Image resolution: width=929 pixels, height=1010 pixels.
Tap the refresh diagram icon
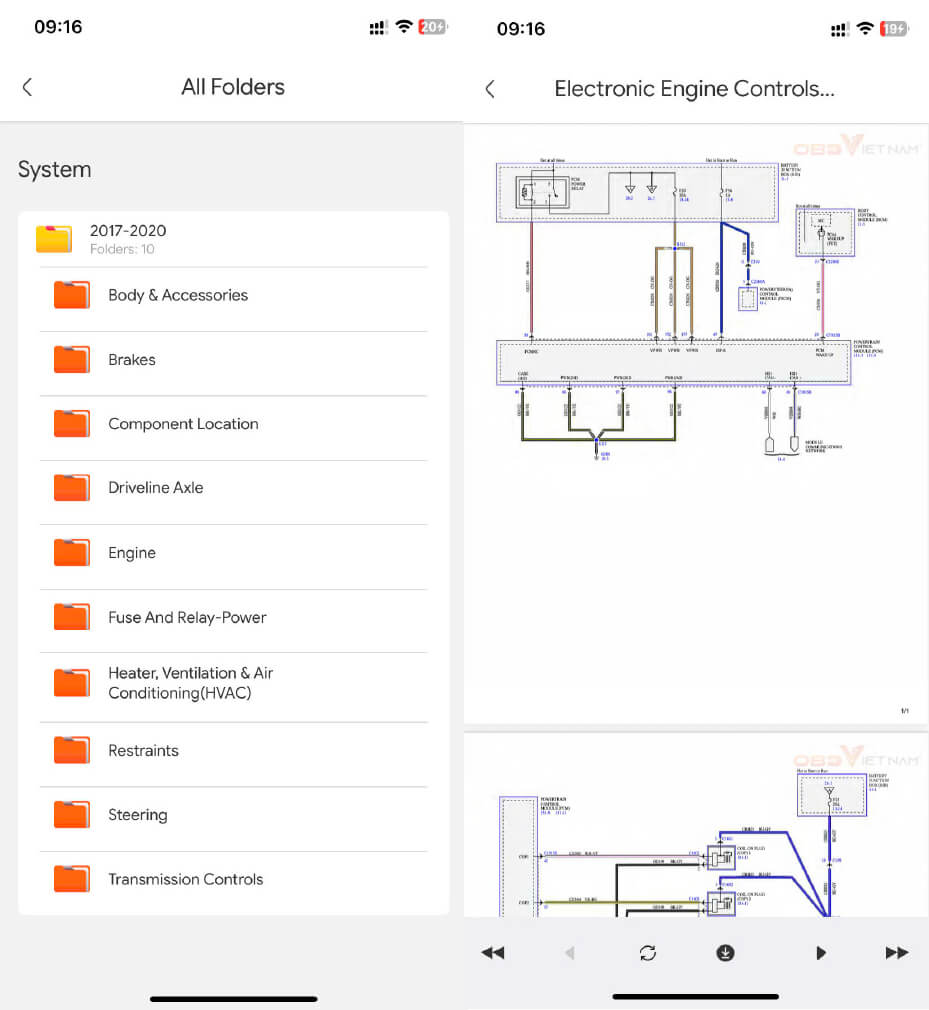pos(648,953)
